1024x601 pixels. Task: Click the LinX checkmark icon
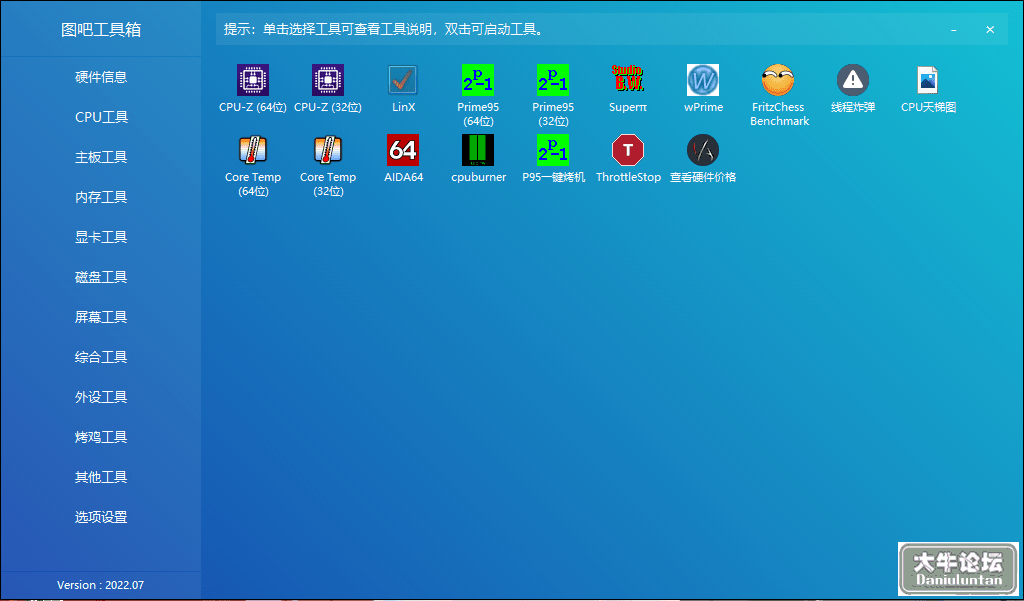click(403, 80)
